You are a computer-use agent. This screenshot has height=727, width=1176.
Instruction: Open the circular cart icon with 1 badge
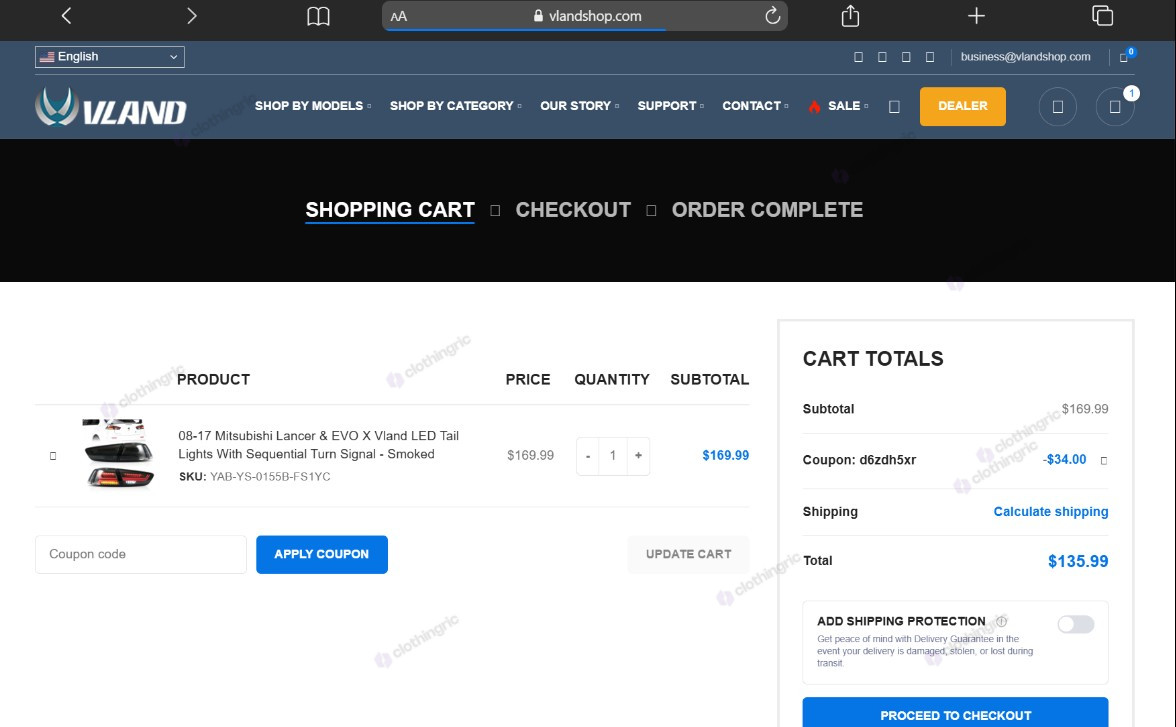[x=1115, y=107]
